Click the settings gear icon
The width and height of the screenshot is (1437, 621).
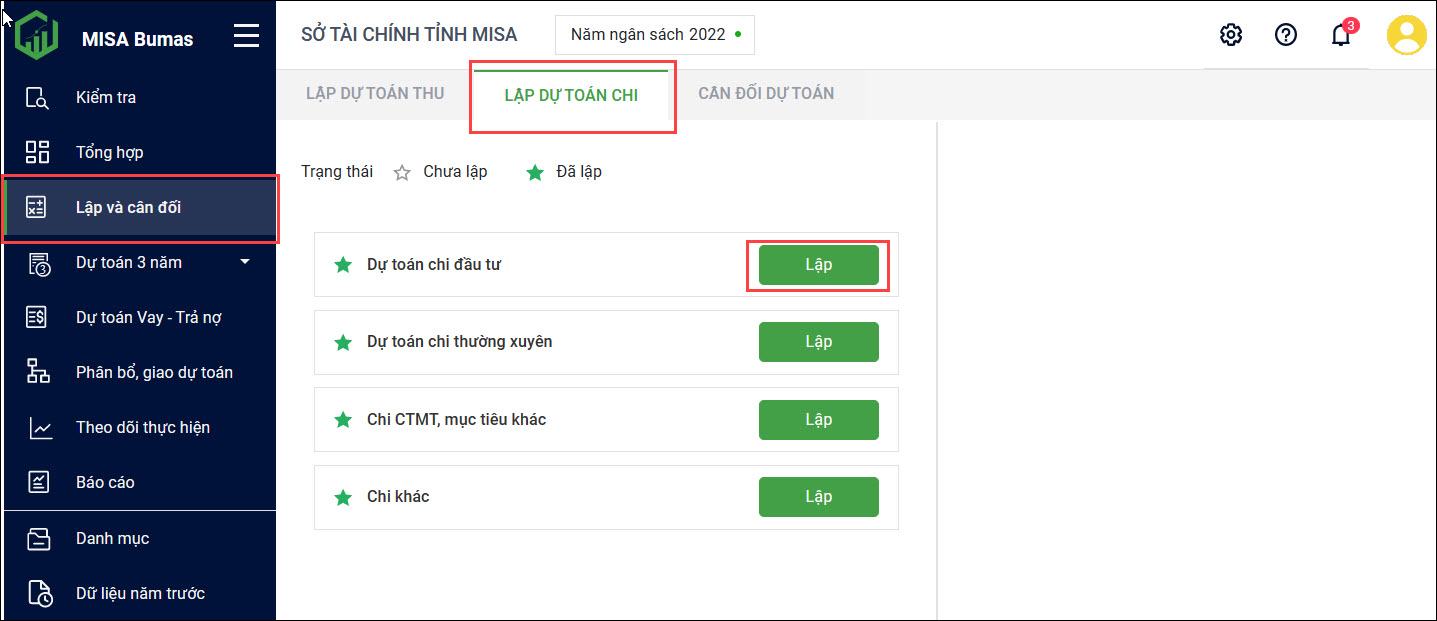pyautogui.click(x=1231, y=35)
